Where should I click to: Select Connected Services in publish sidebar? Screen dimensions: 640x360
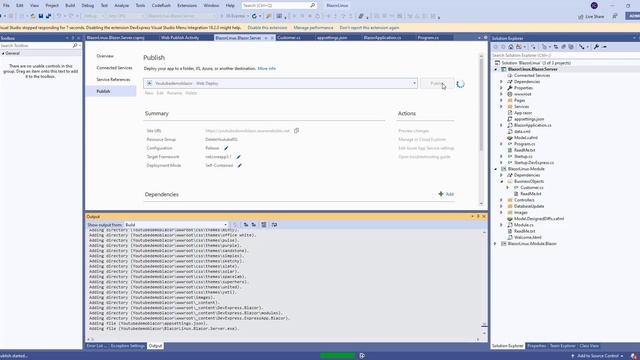pos(114,68)
